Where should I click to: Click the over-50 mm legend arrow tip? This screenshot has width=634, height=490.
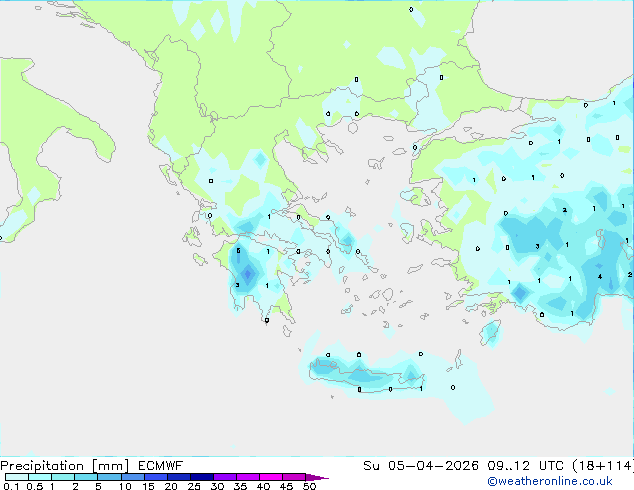[317, 477]
